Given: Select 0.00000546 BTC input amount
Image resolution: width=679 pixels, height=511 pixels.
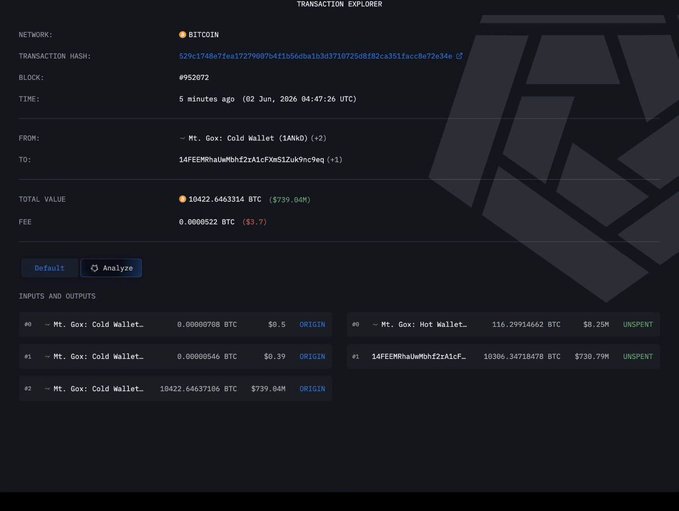Looking at the screenshot, I should (207, 356).
